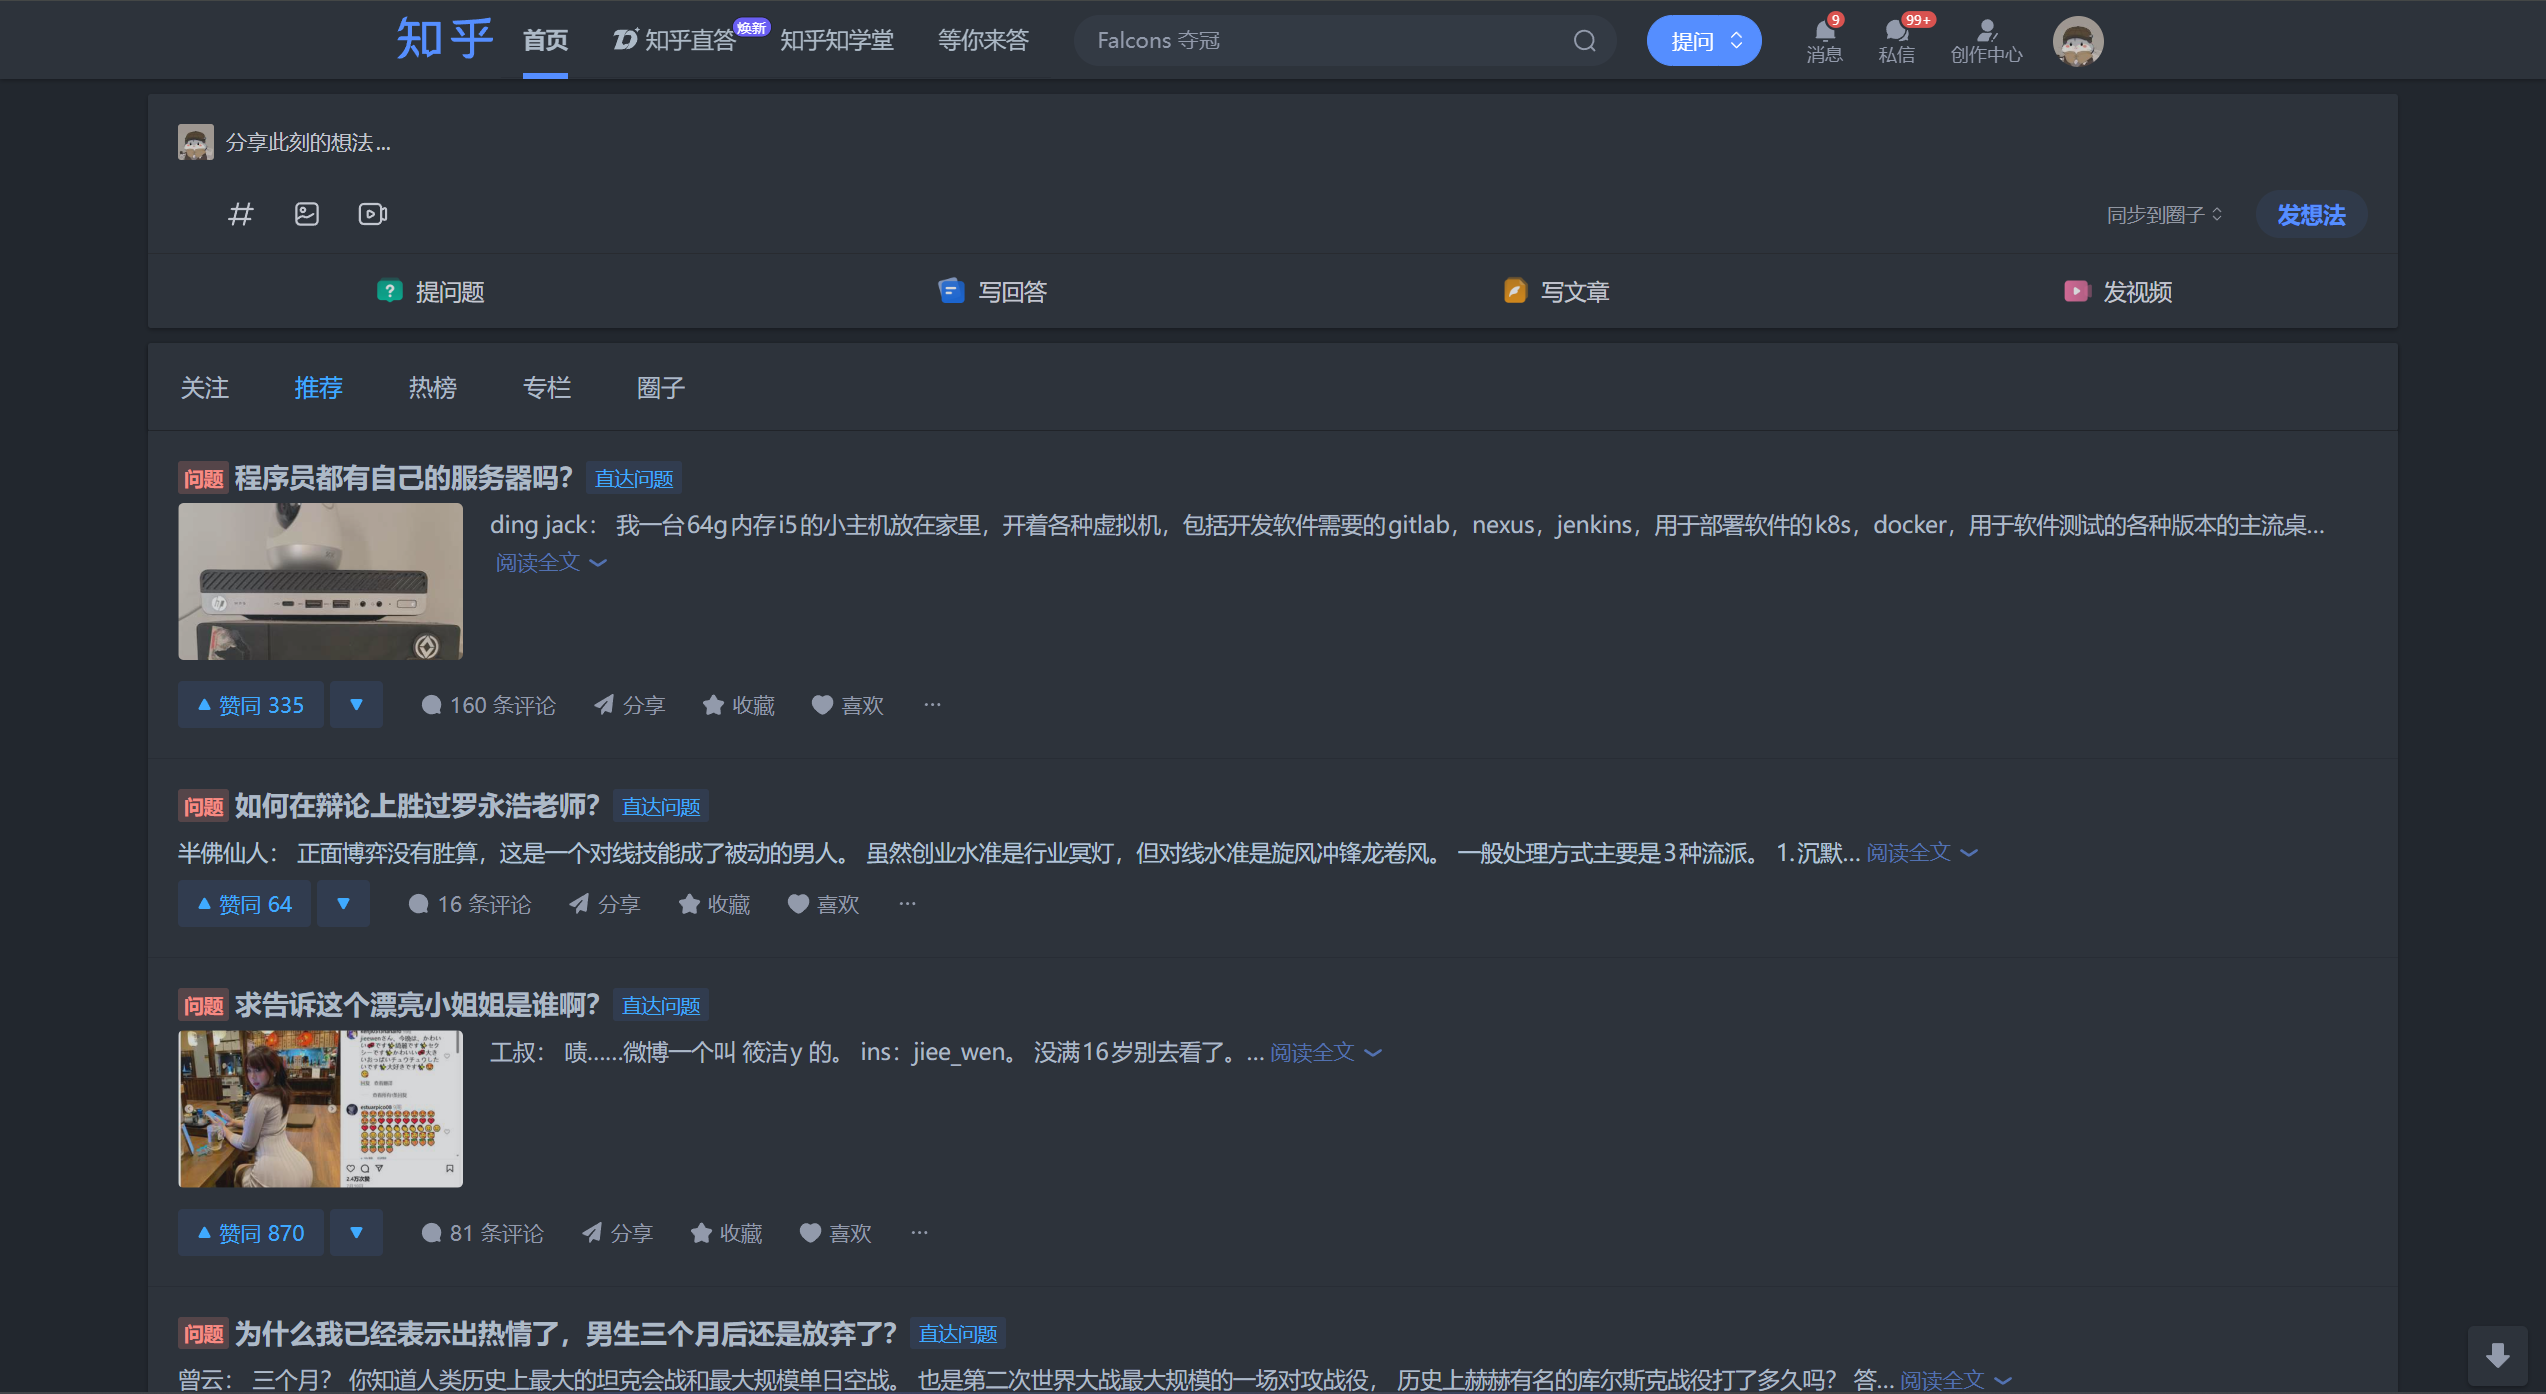Image resolution: width=2546 pixels, height=1394 pixels.
Task: Downvote the Luo Yonghao debate answer
Action: [x=343, y=904]
